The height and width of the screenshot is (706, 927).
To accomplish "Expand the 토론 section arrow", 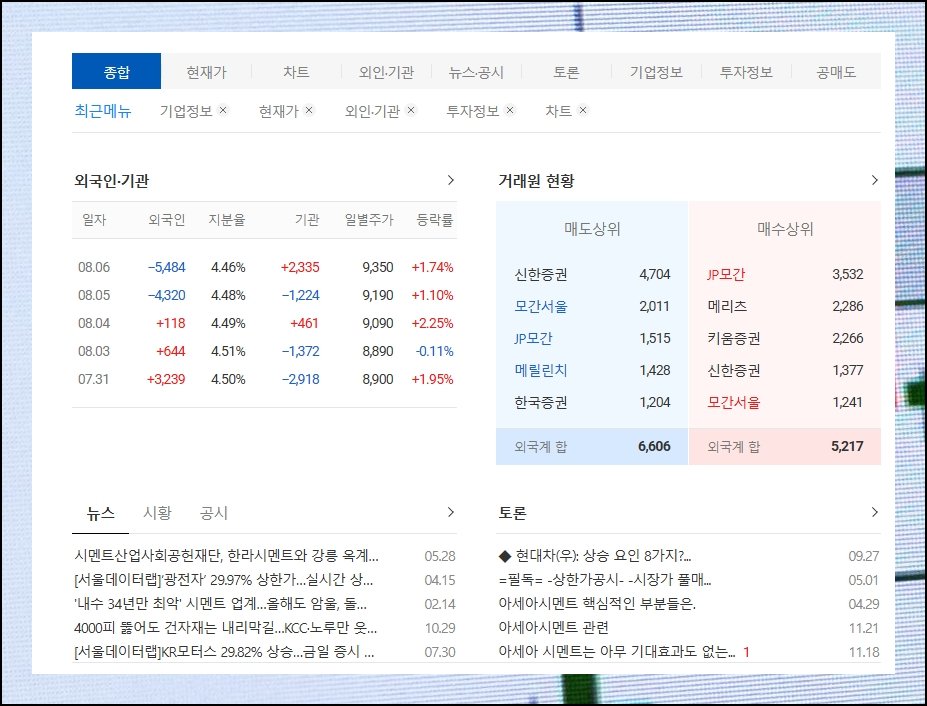I will point(874,512).
